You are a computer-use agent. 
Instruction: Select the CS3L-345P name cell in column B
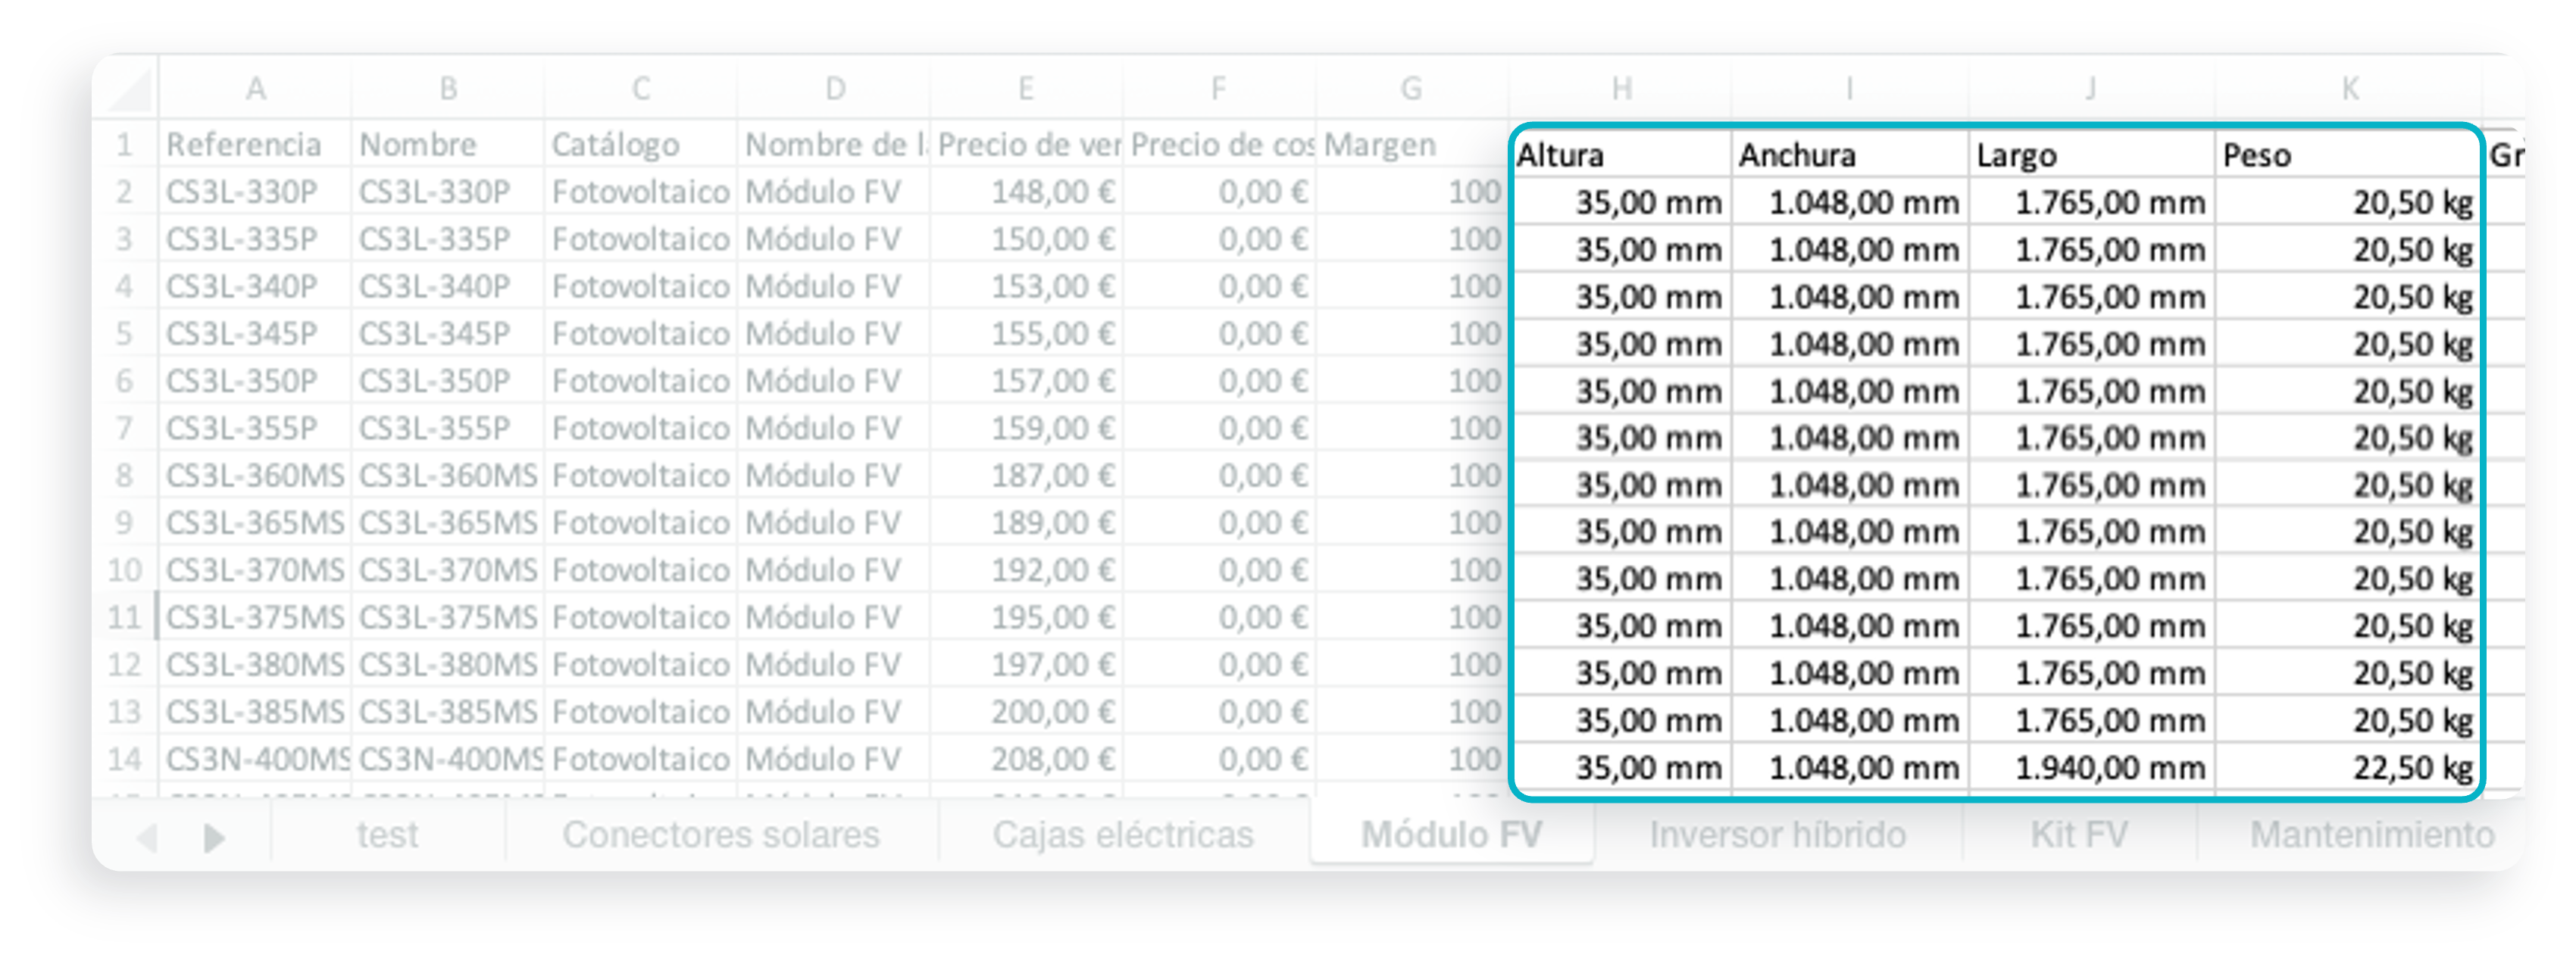pos(448,333)
